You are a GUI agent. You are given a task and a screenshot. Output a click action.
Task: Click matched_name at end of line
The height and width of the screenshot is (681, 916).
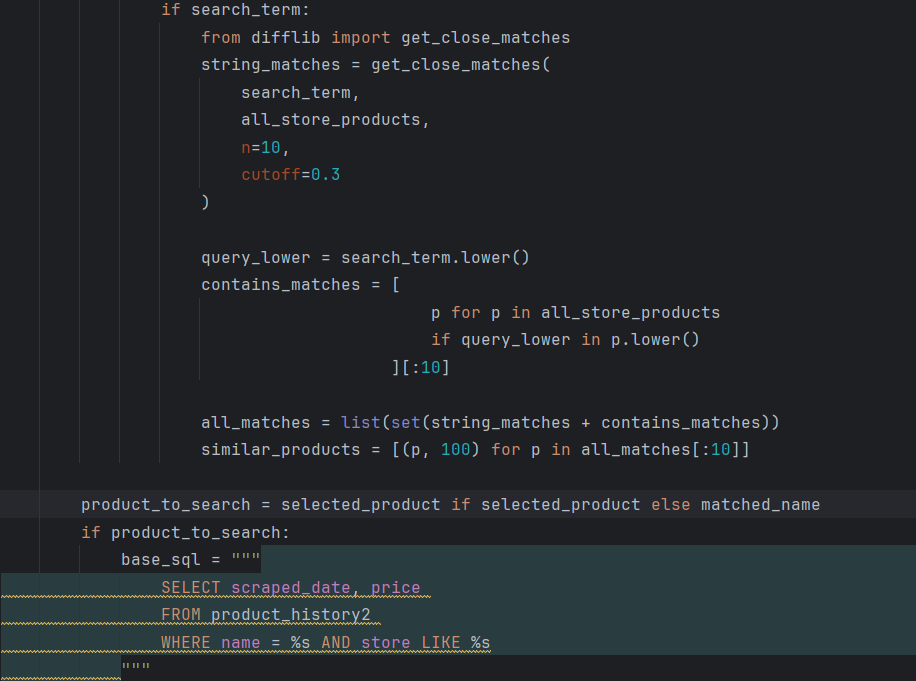coord(760,504)
